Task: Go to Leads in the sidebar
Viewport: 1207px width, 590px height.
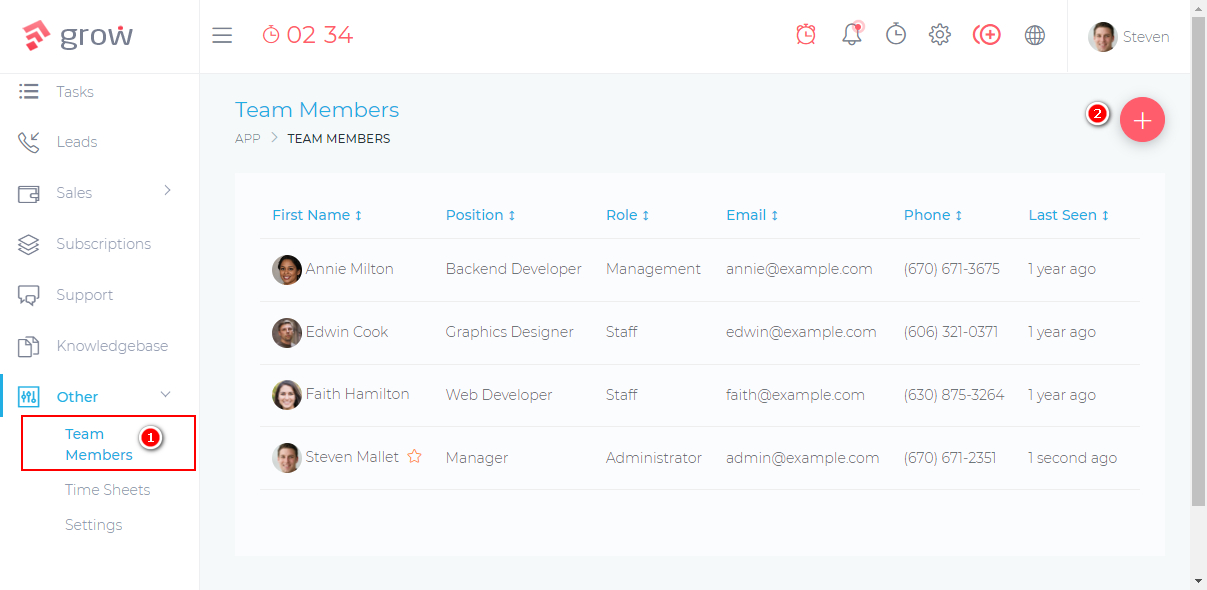Action: click(77, 142)
